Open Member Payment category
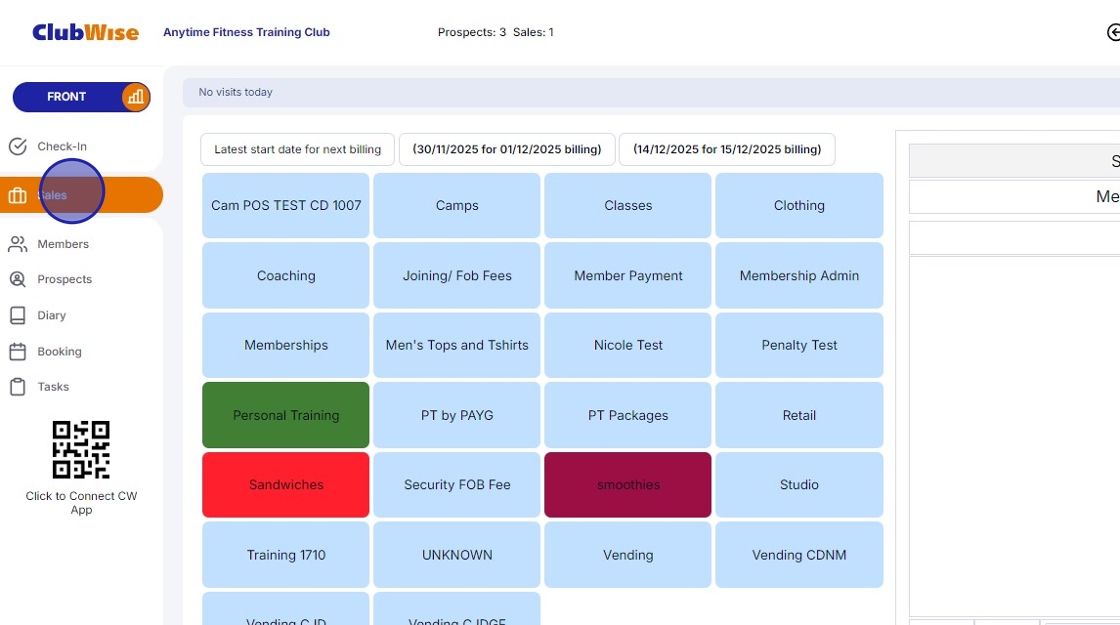The height and width of the screenshot is (625, 1120). 628,276
